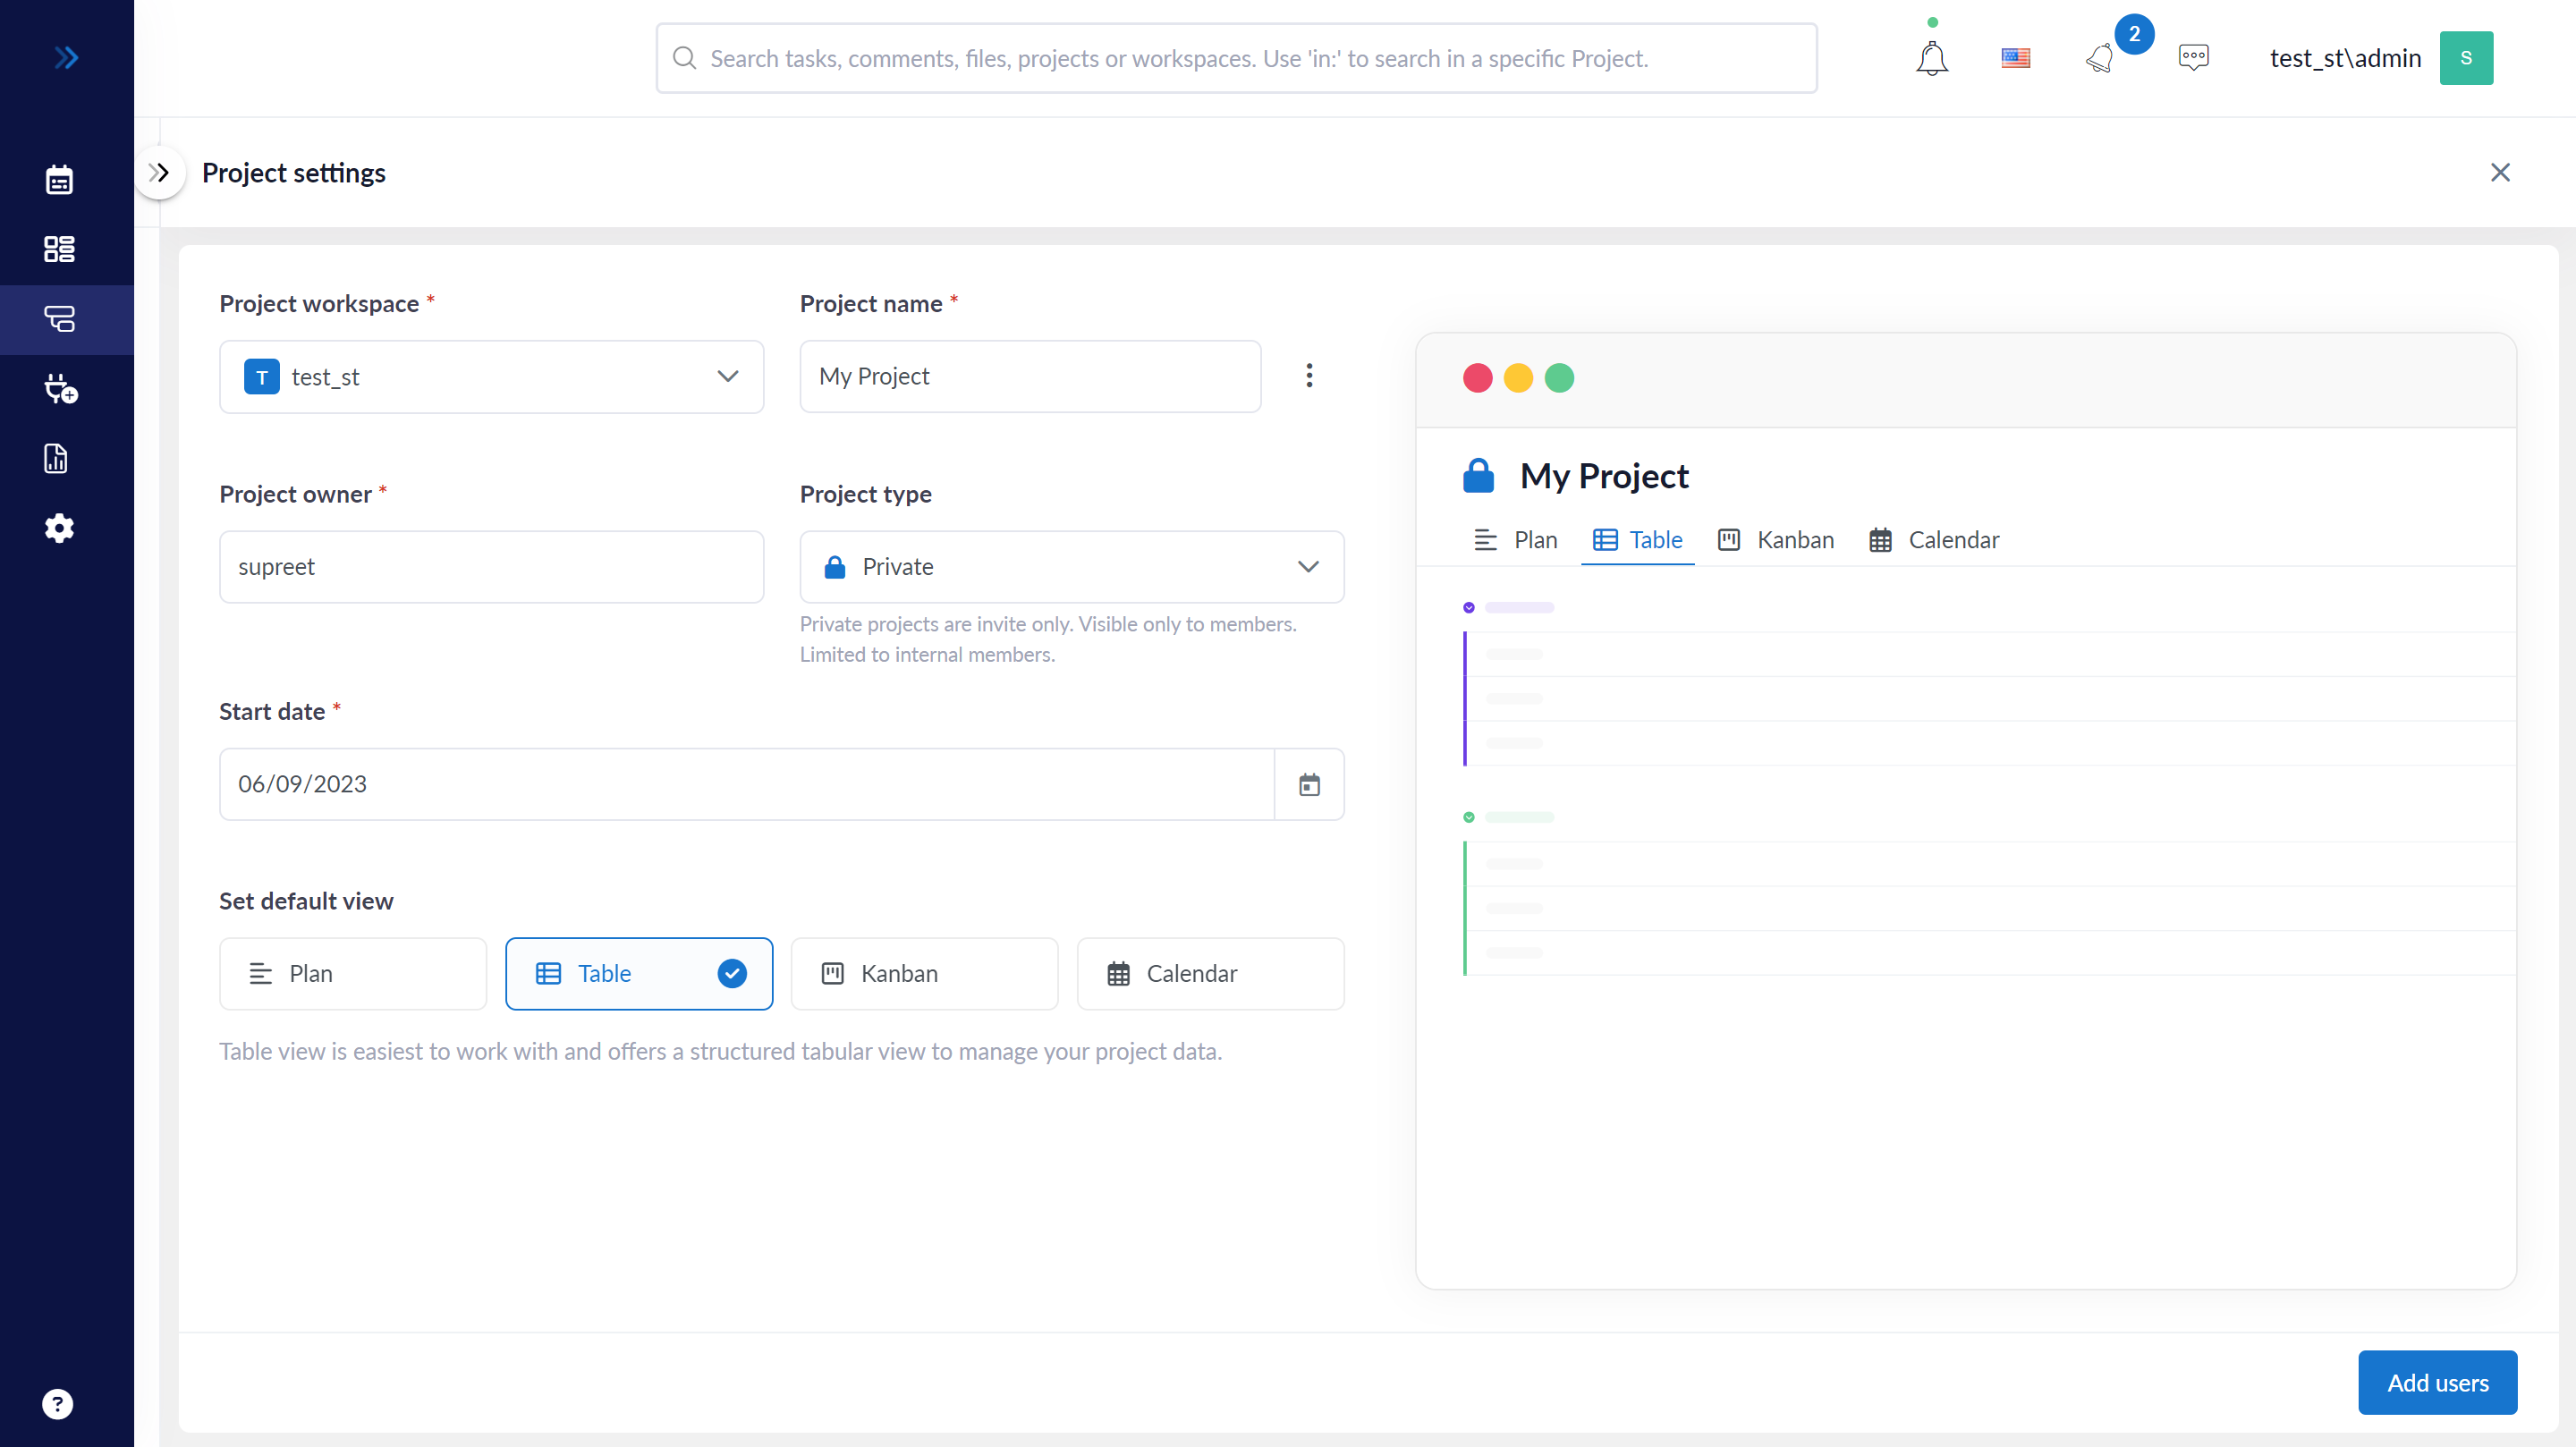Image resolution: width=2576 pixels, height=1447 pixels.
Task: Expand the left sidebar with double-chevron icon
Action: [66, 58]
